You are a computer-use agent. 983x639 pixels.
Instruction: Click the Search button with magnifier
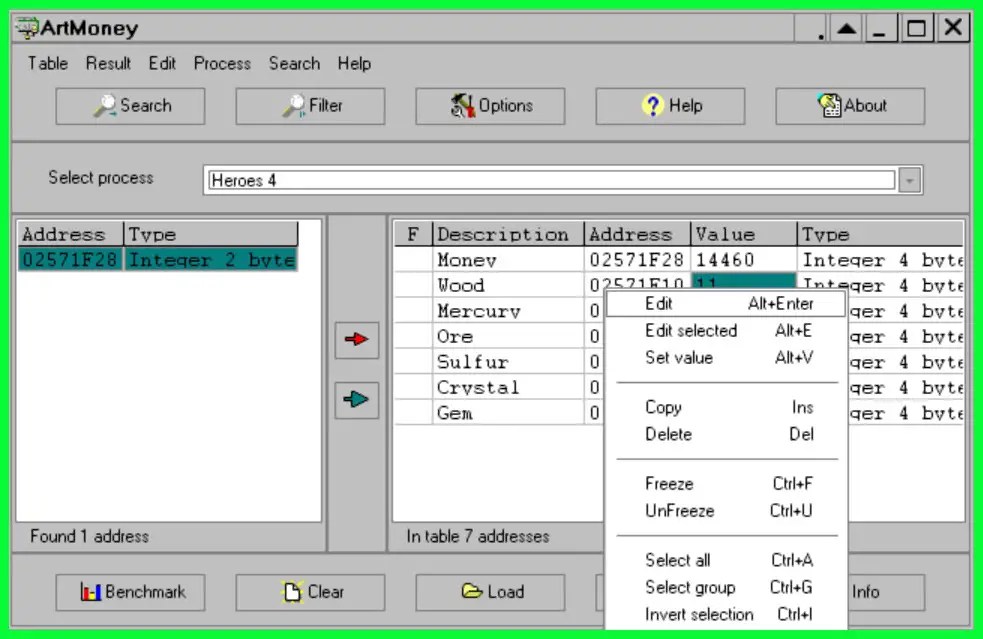130,106
